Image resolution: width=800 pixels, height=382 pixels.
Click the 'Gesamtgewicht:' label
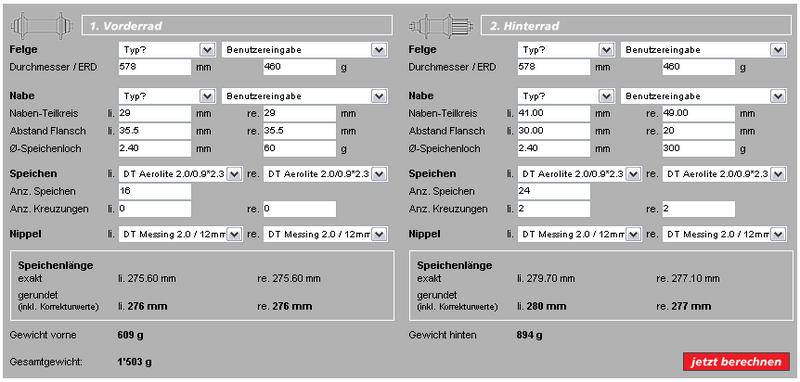tap(46, 363)
